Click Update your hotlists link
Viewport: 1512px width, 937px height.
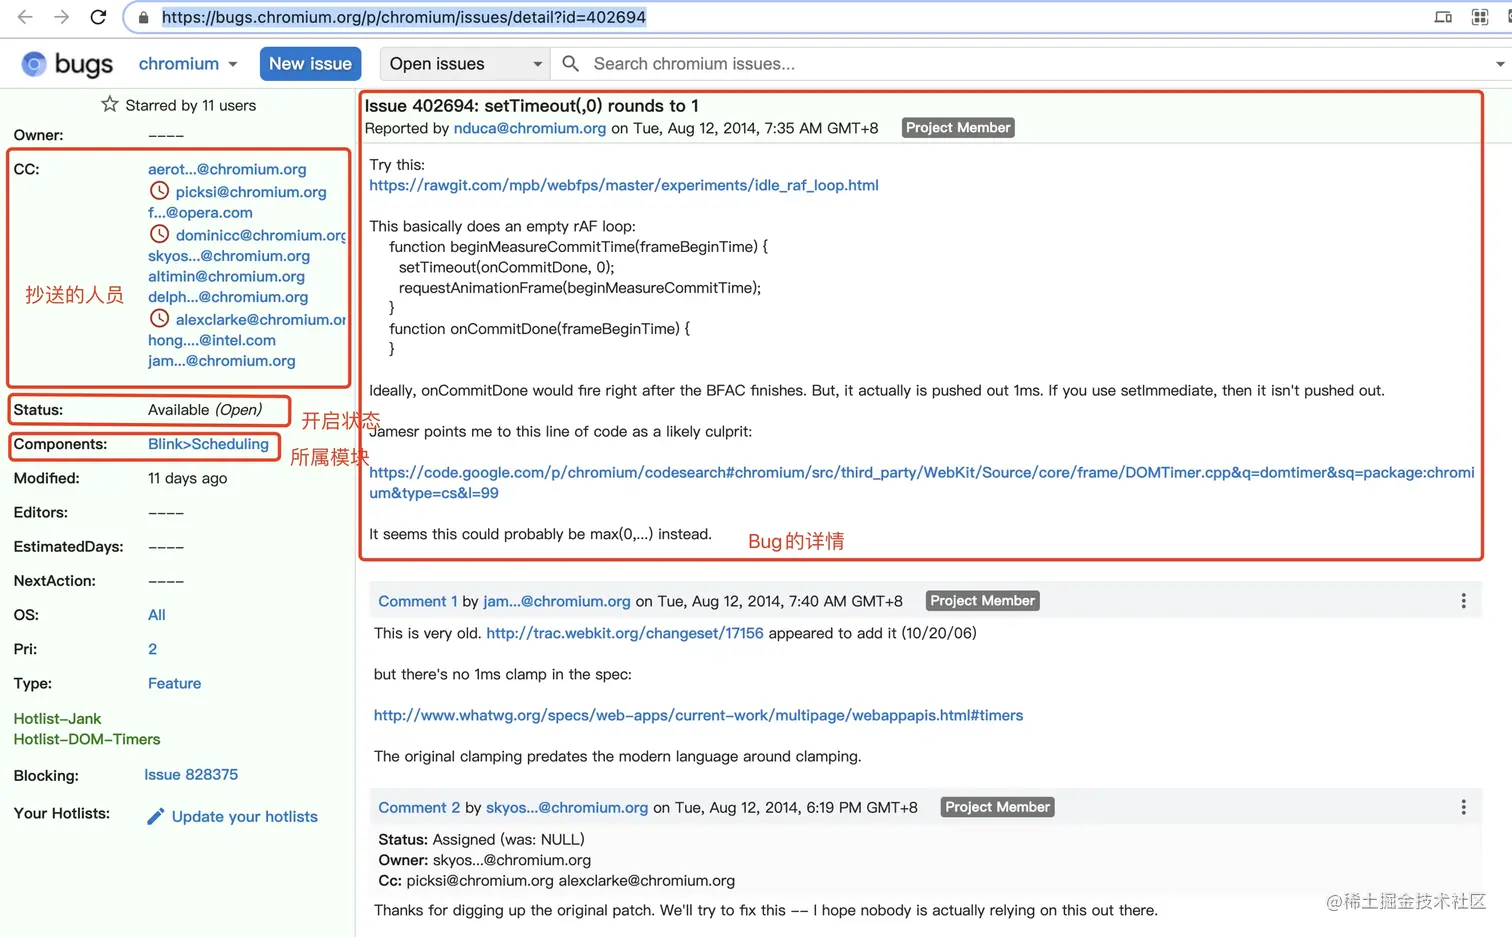point(245,817)
